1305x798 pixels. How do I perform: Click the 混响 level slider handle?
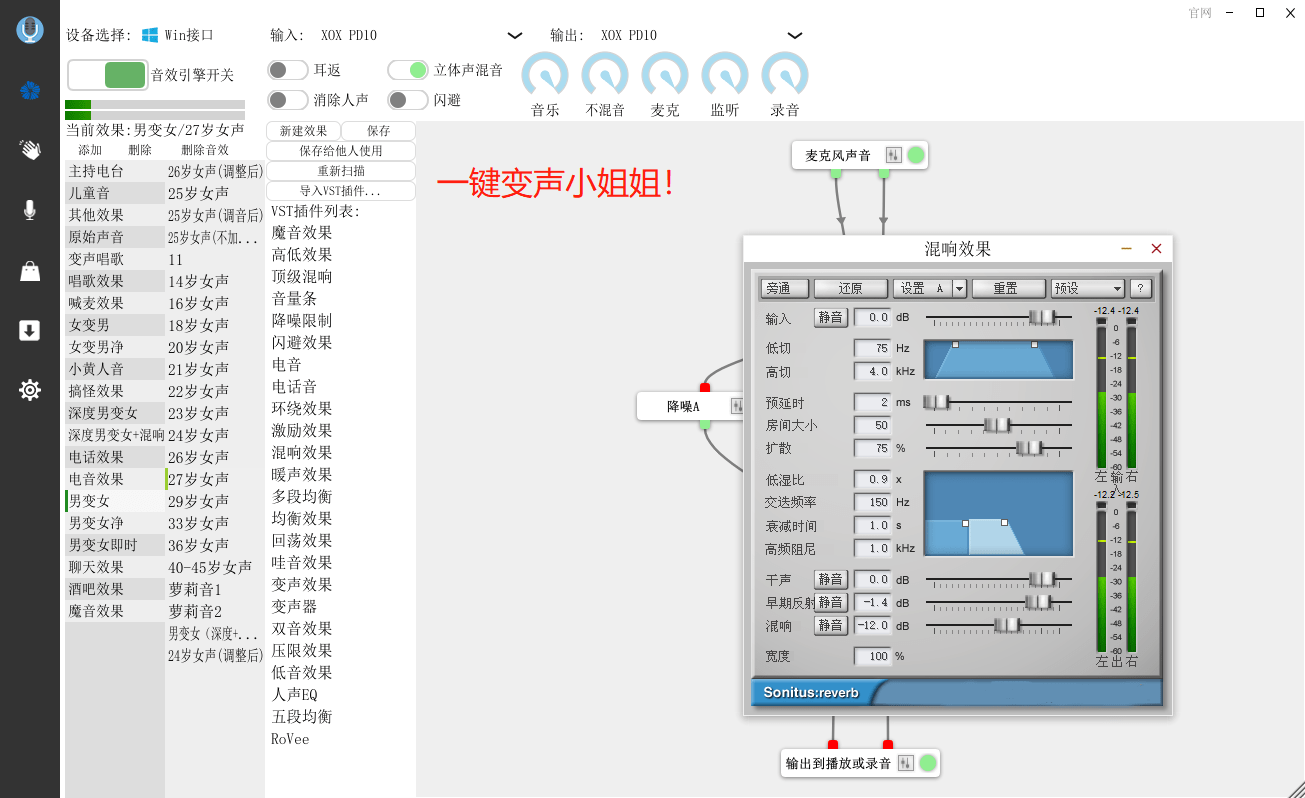point(1007,625)
